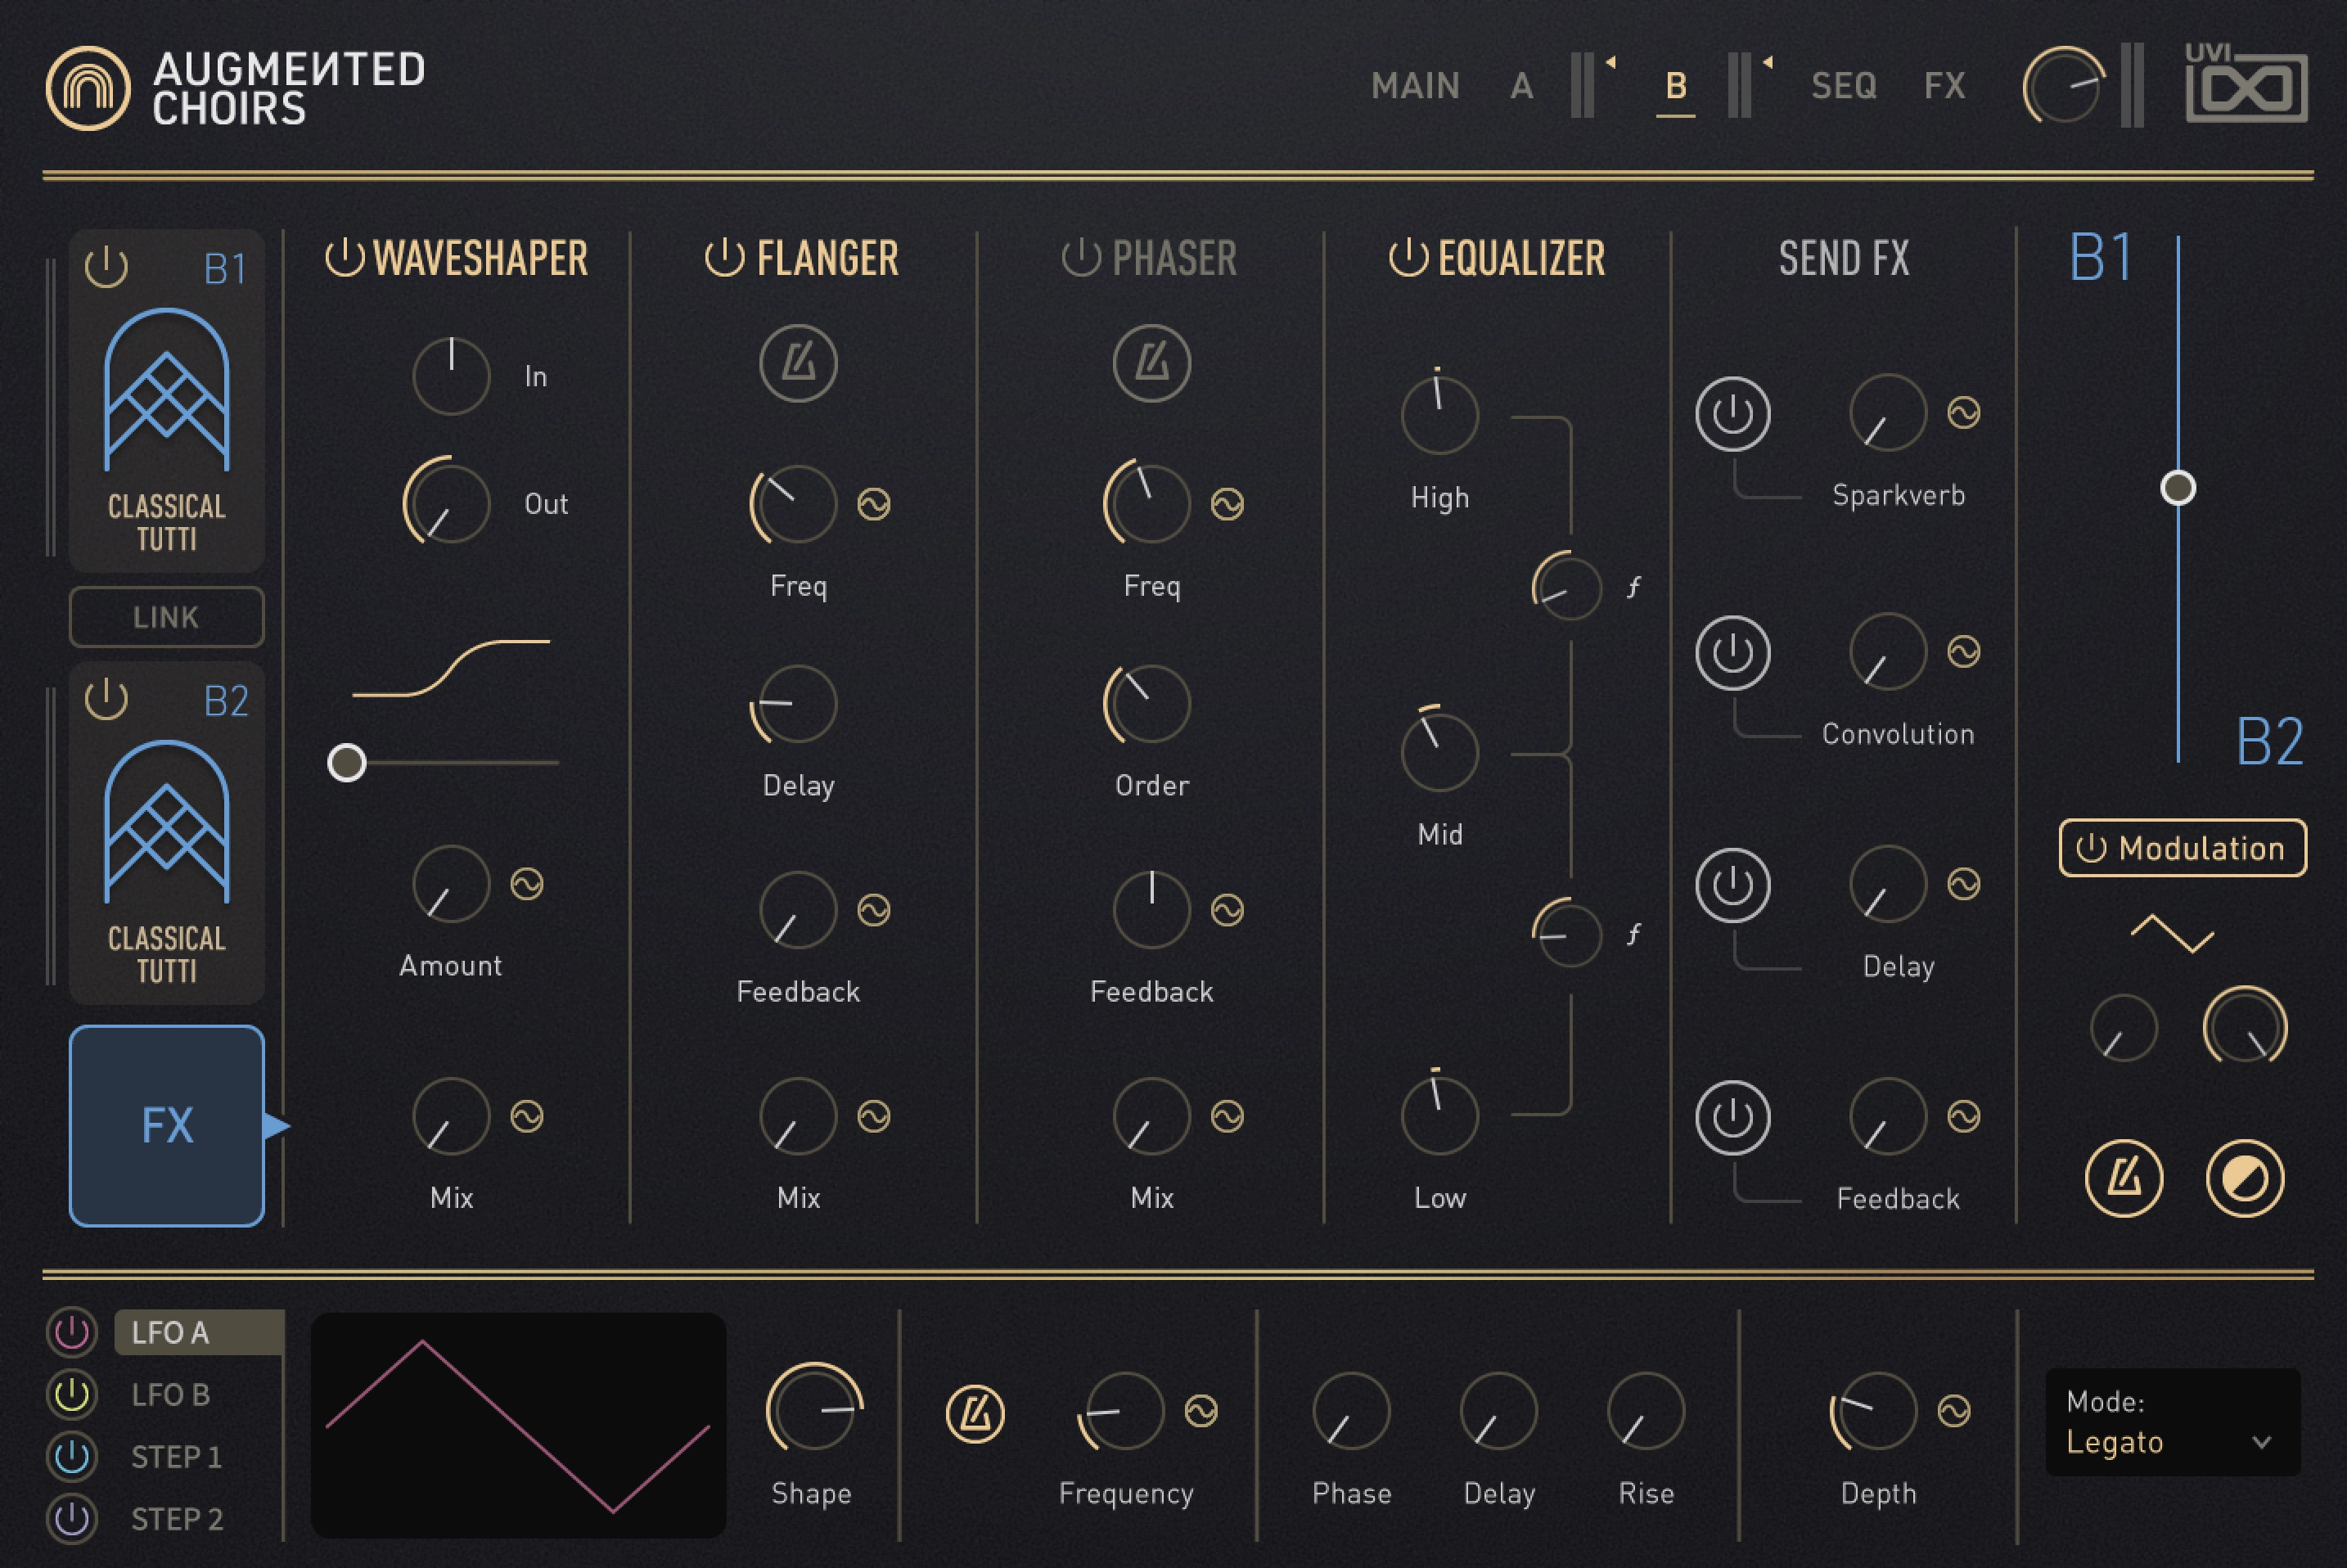Select the STEP 2 modulator tab
This screenshot has height=1568, width=2347.
177,1518
